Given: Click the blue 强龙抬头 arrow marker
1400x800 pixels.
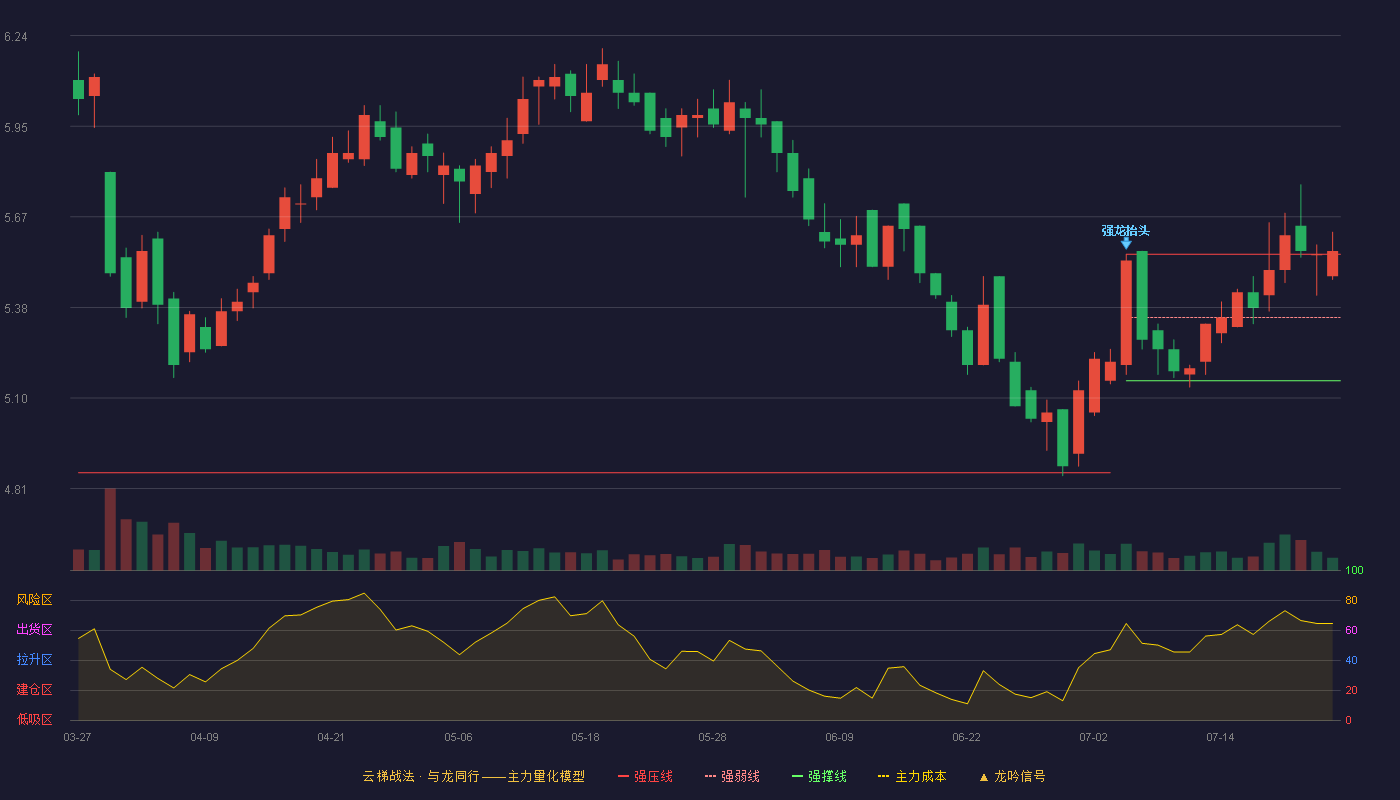Looking at the screenshot, I should tap(1126, 243).
